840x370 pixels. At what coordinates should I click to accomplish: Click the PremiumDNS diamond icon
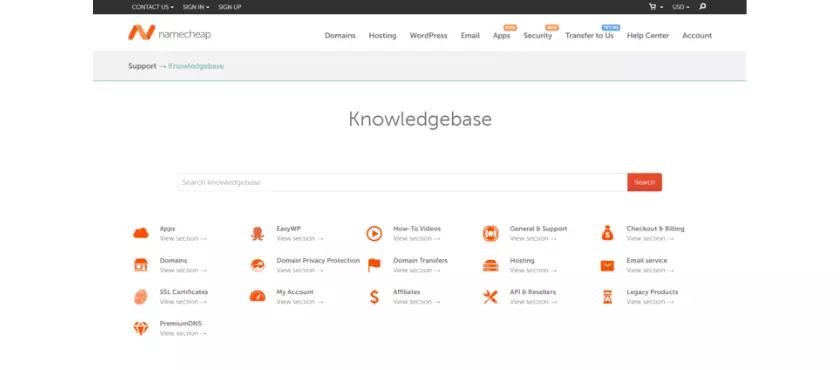[x=141, y=328]
